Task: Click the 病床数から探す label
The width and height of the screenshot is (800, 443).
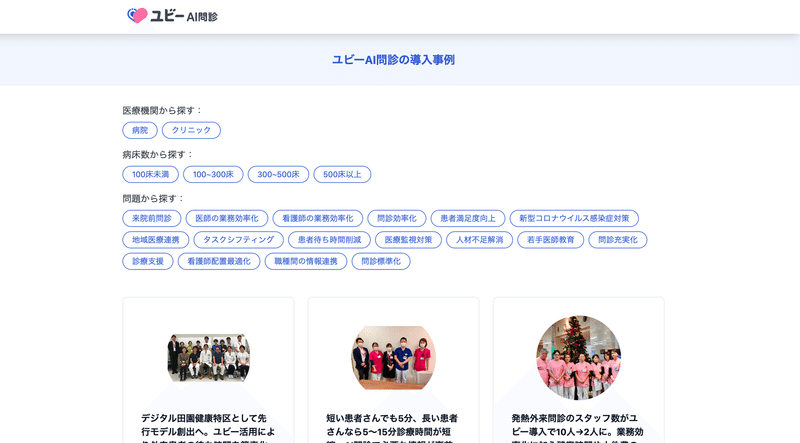Action: coord(158,154)
